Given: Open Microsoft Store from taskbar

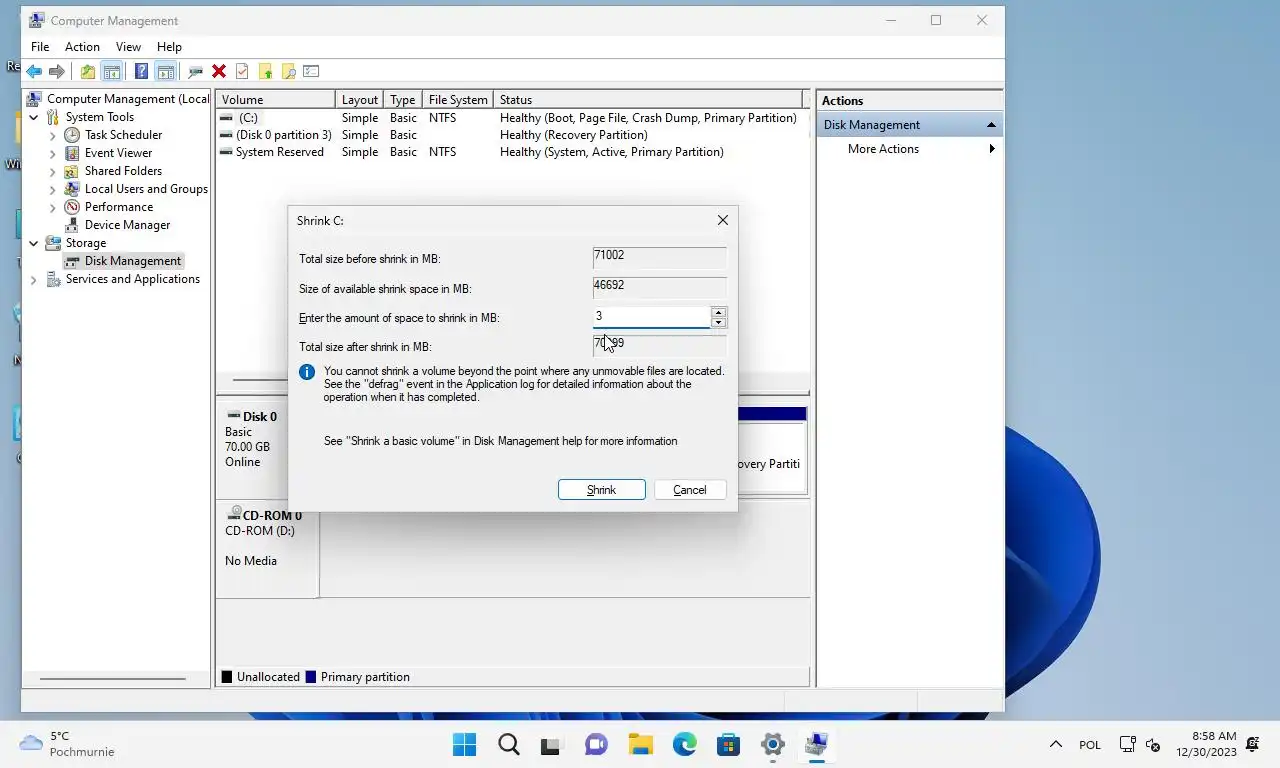Looking at the screenshot, I should (x=728, y=744).
